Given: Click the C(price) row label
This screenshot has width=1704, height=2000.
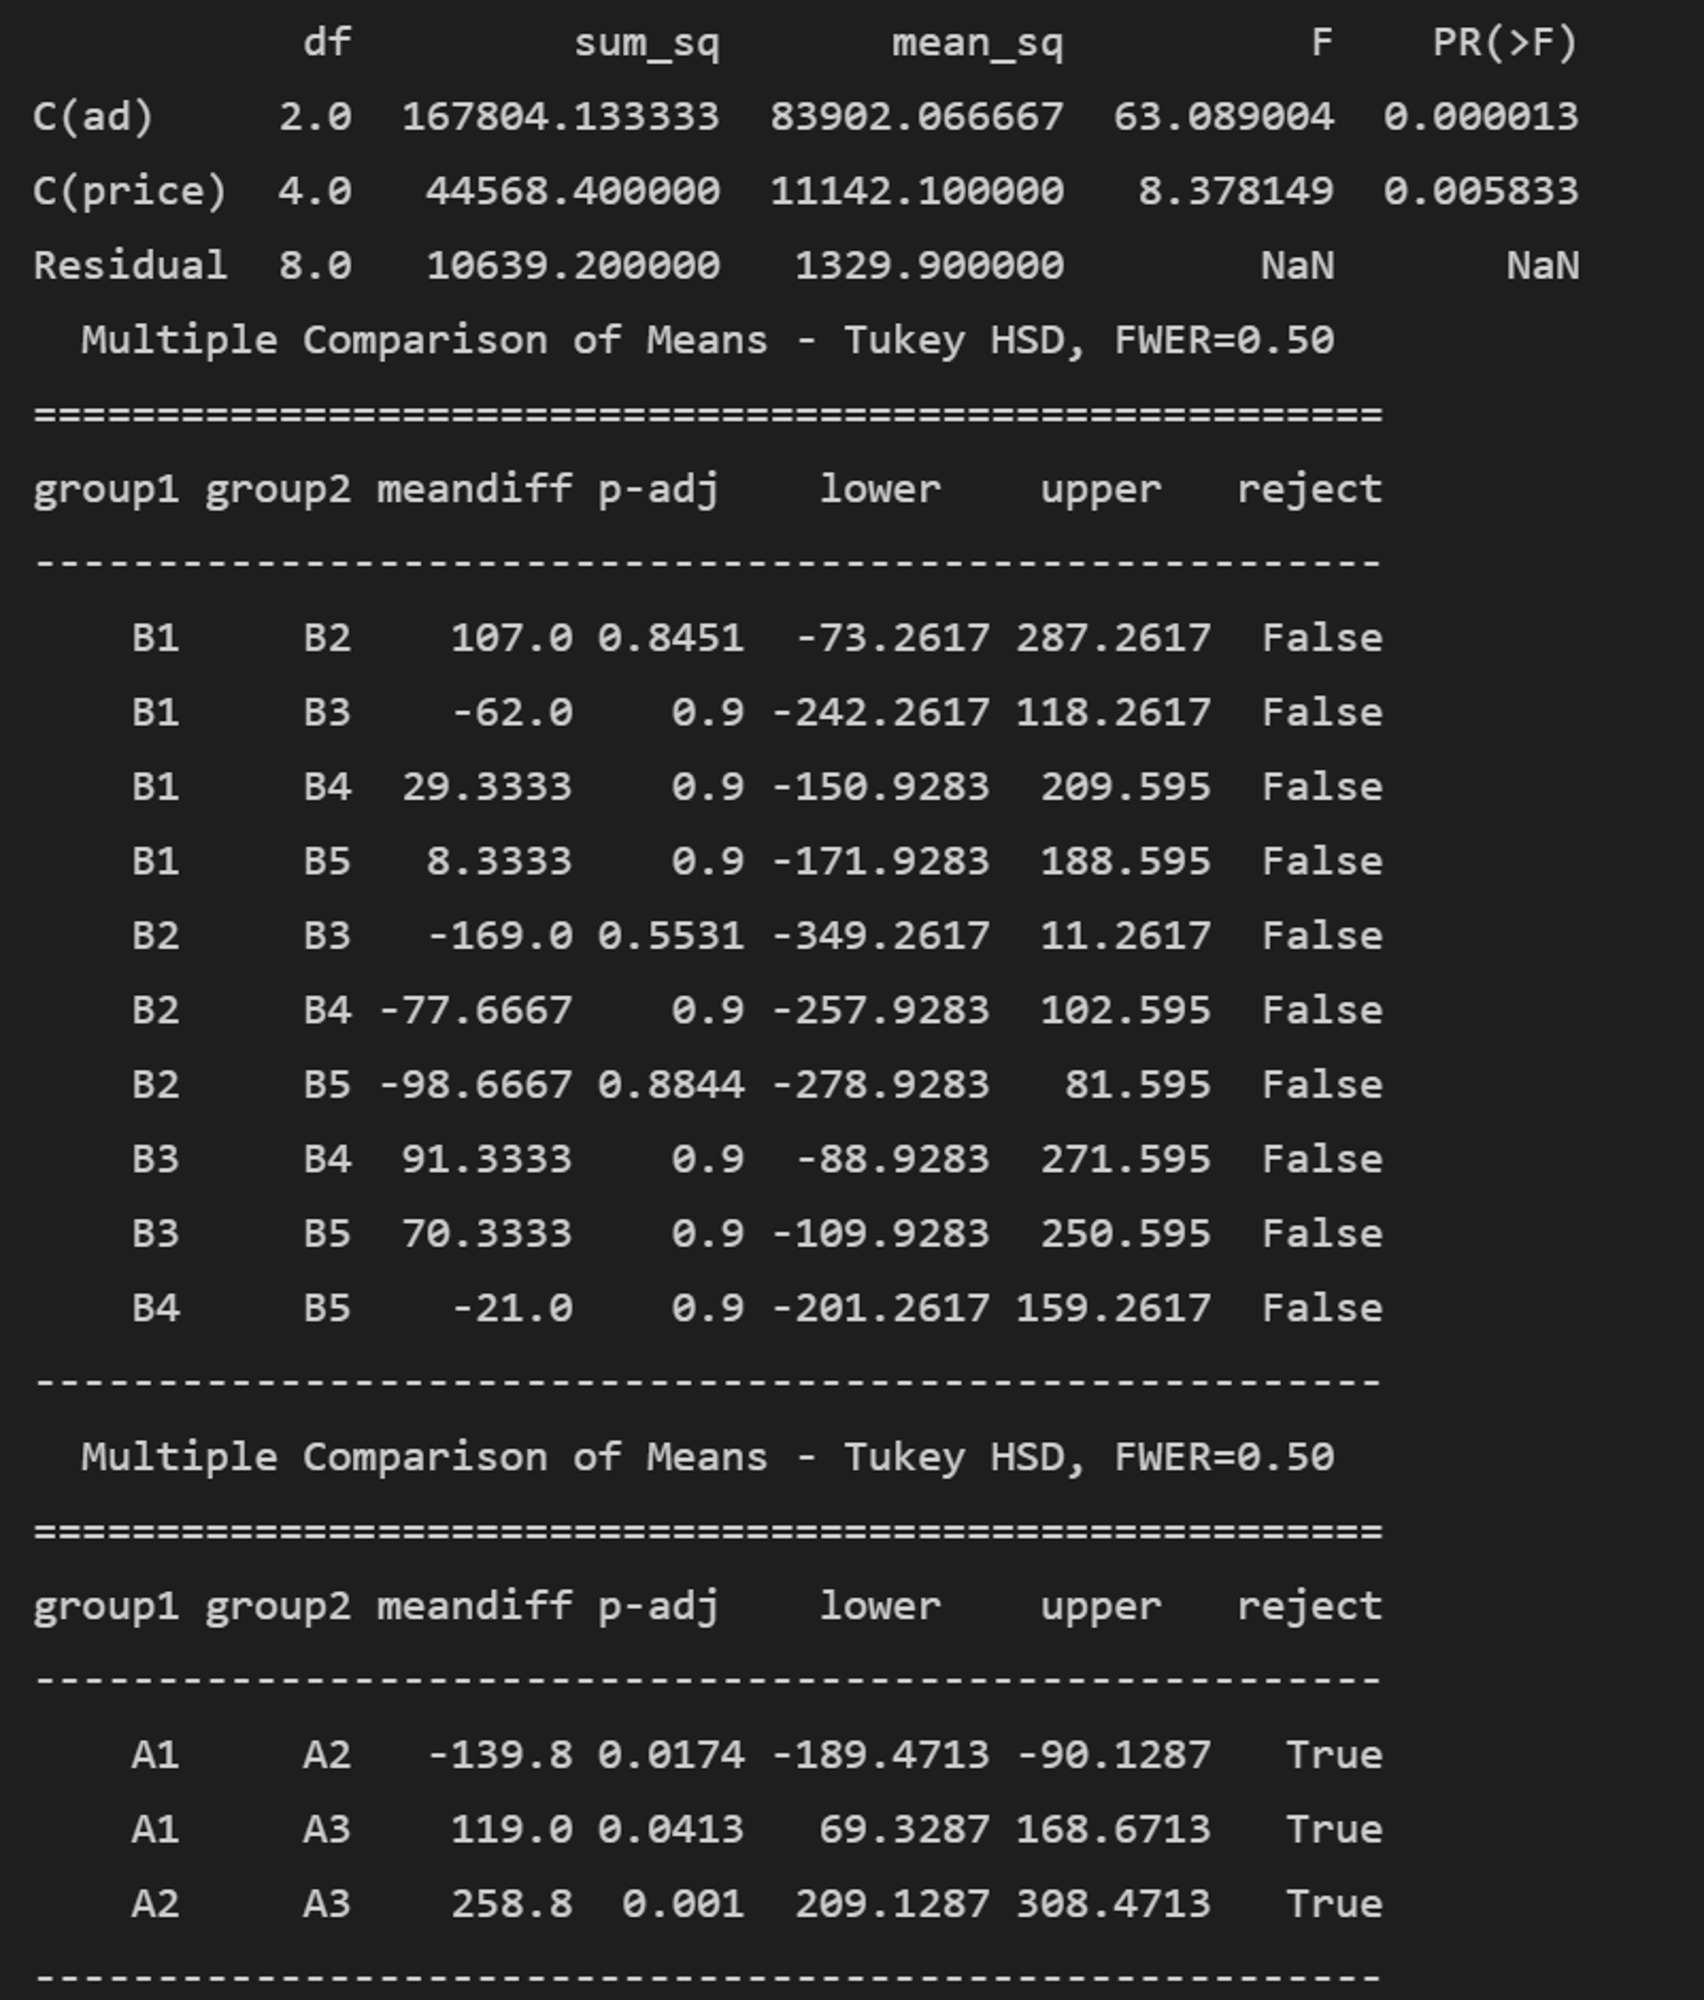Looking at the screenshot, I should 129,191.
